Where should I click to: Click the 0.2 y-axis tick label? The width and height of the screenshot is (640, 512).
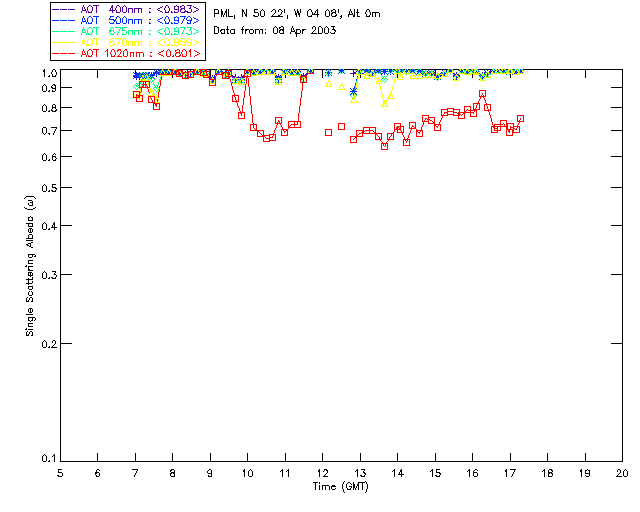pos(49,344)
